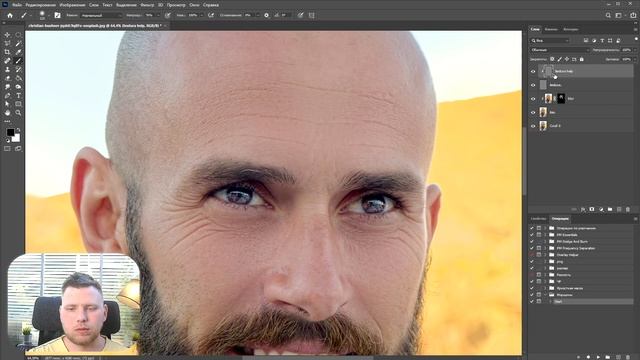
Task: Switch to the Каналы tab
Action: (x=551, y=29)
